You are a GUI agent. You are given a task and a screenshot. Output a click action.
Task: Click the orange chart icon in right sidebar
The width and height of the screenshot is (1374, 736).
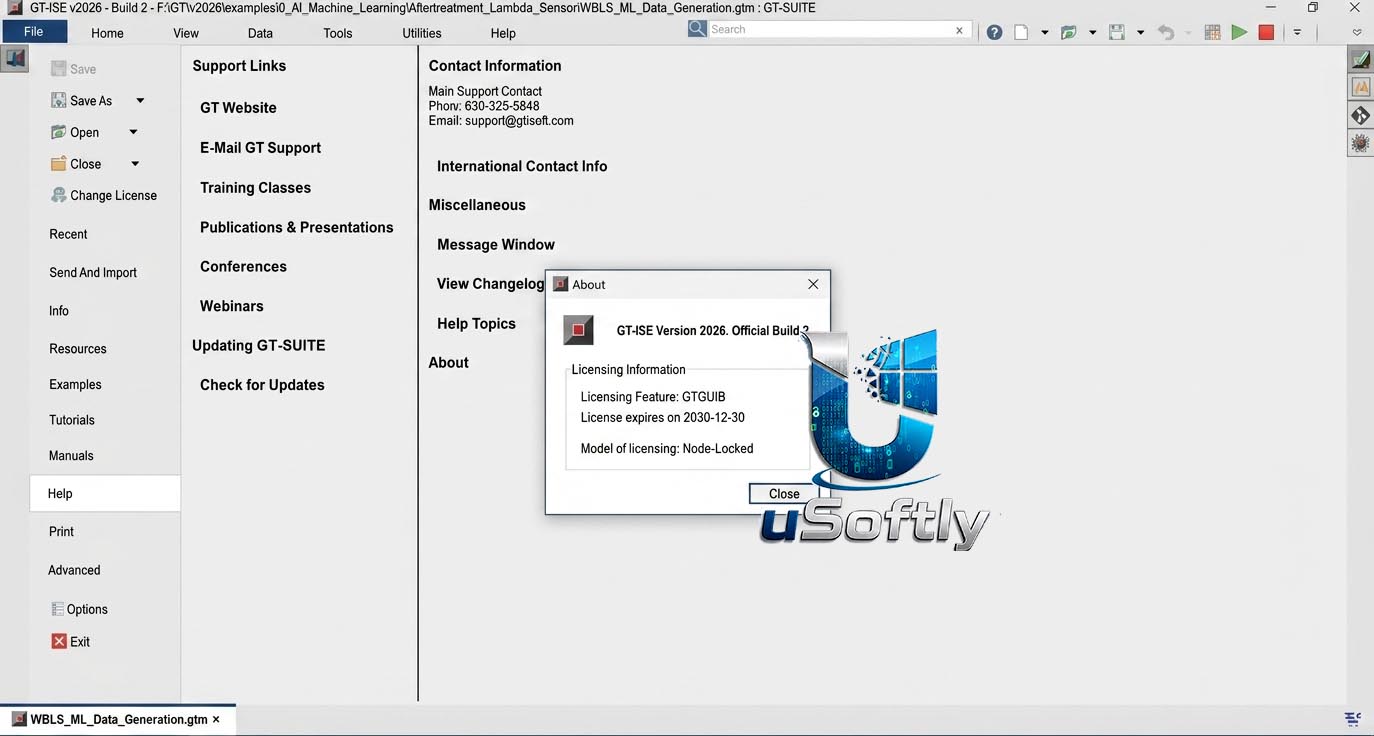pos(1360,88)
